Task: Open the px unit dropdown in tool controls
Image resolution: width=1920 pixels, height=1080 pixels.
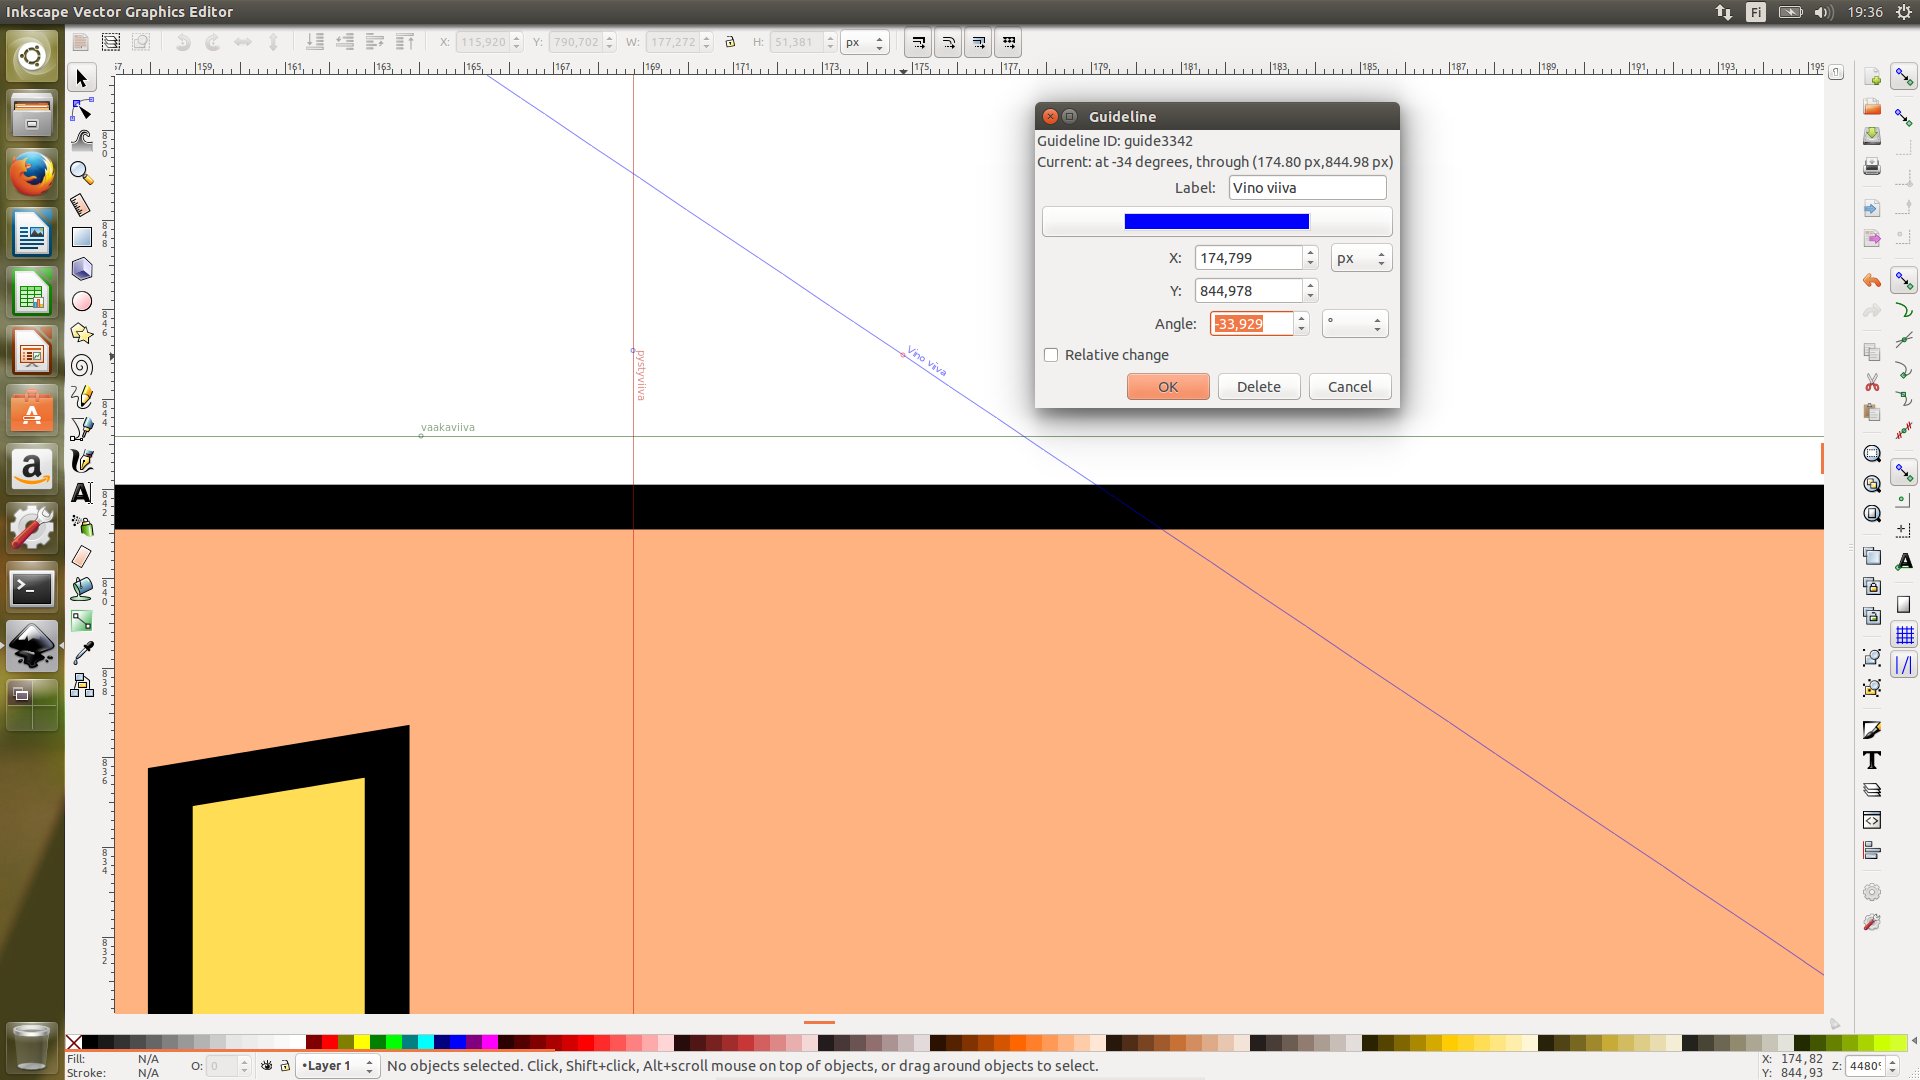Action: 865,42
